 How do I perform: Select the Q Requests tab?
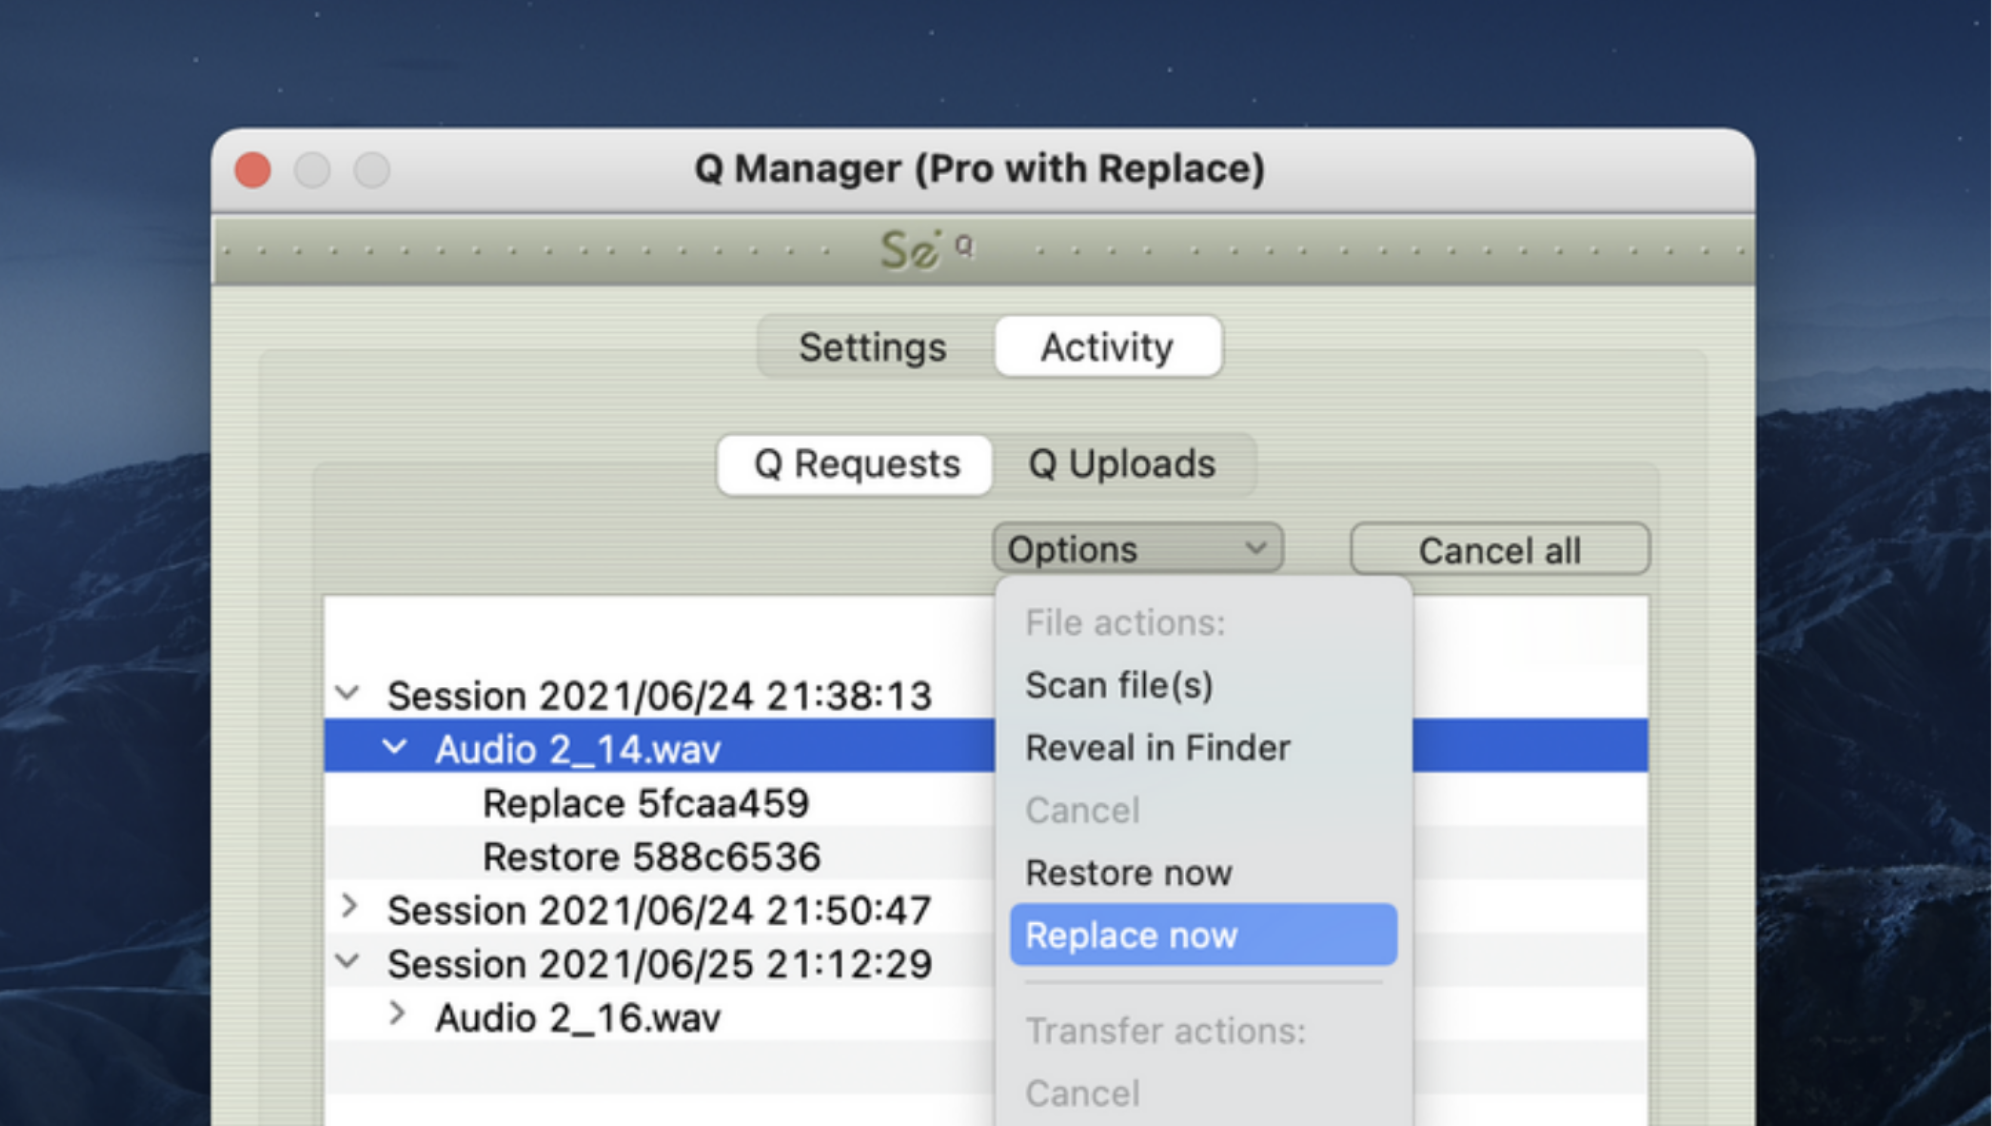click(856, 464)
